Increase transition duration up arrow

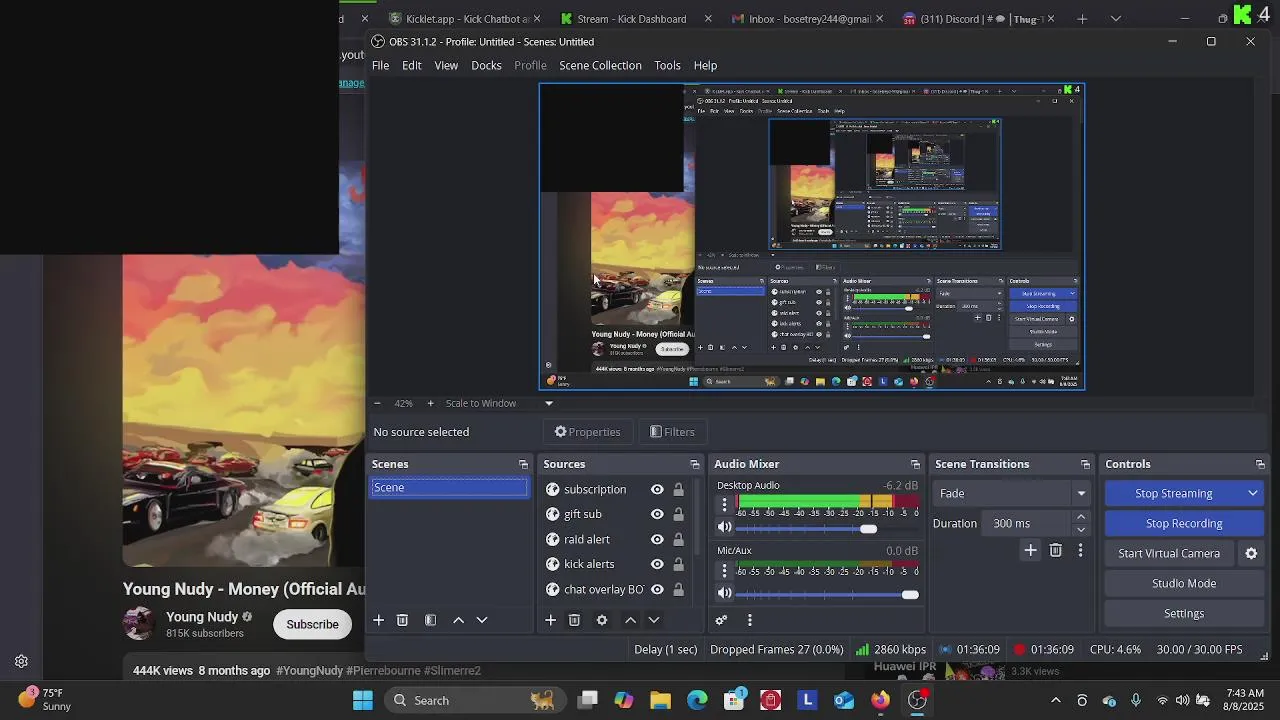point(1081,517)
